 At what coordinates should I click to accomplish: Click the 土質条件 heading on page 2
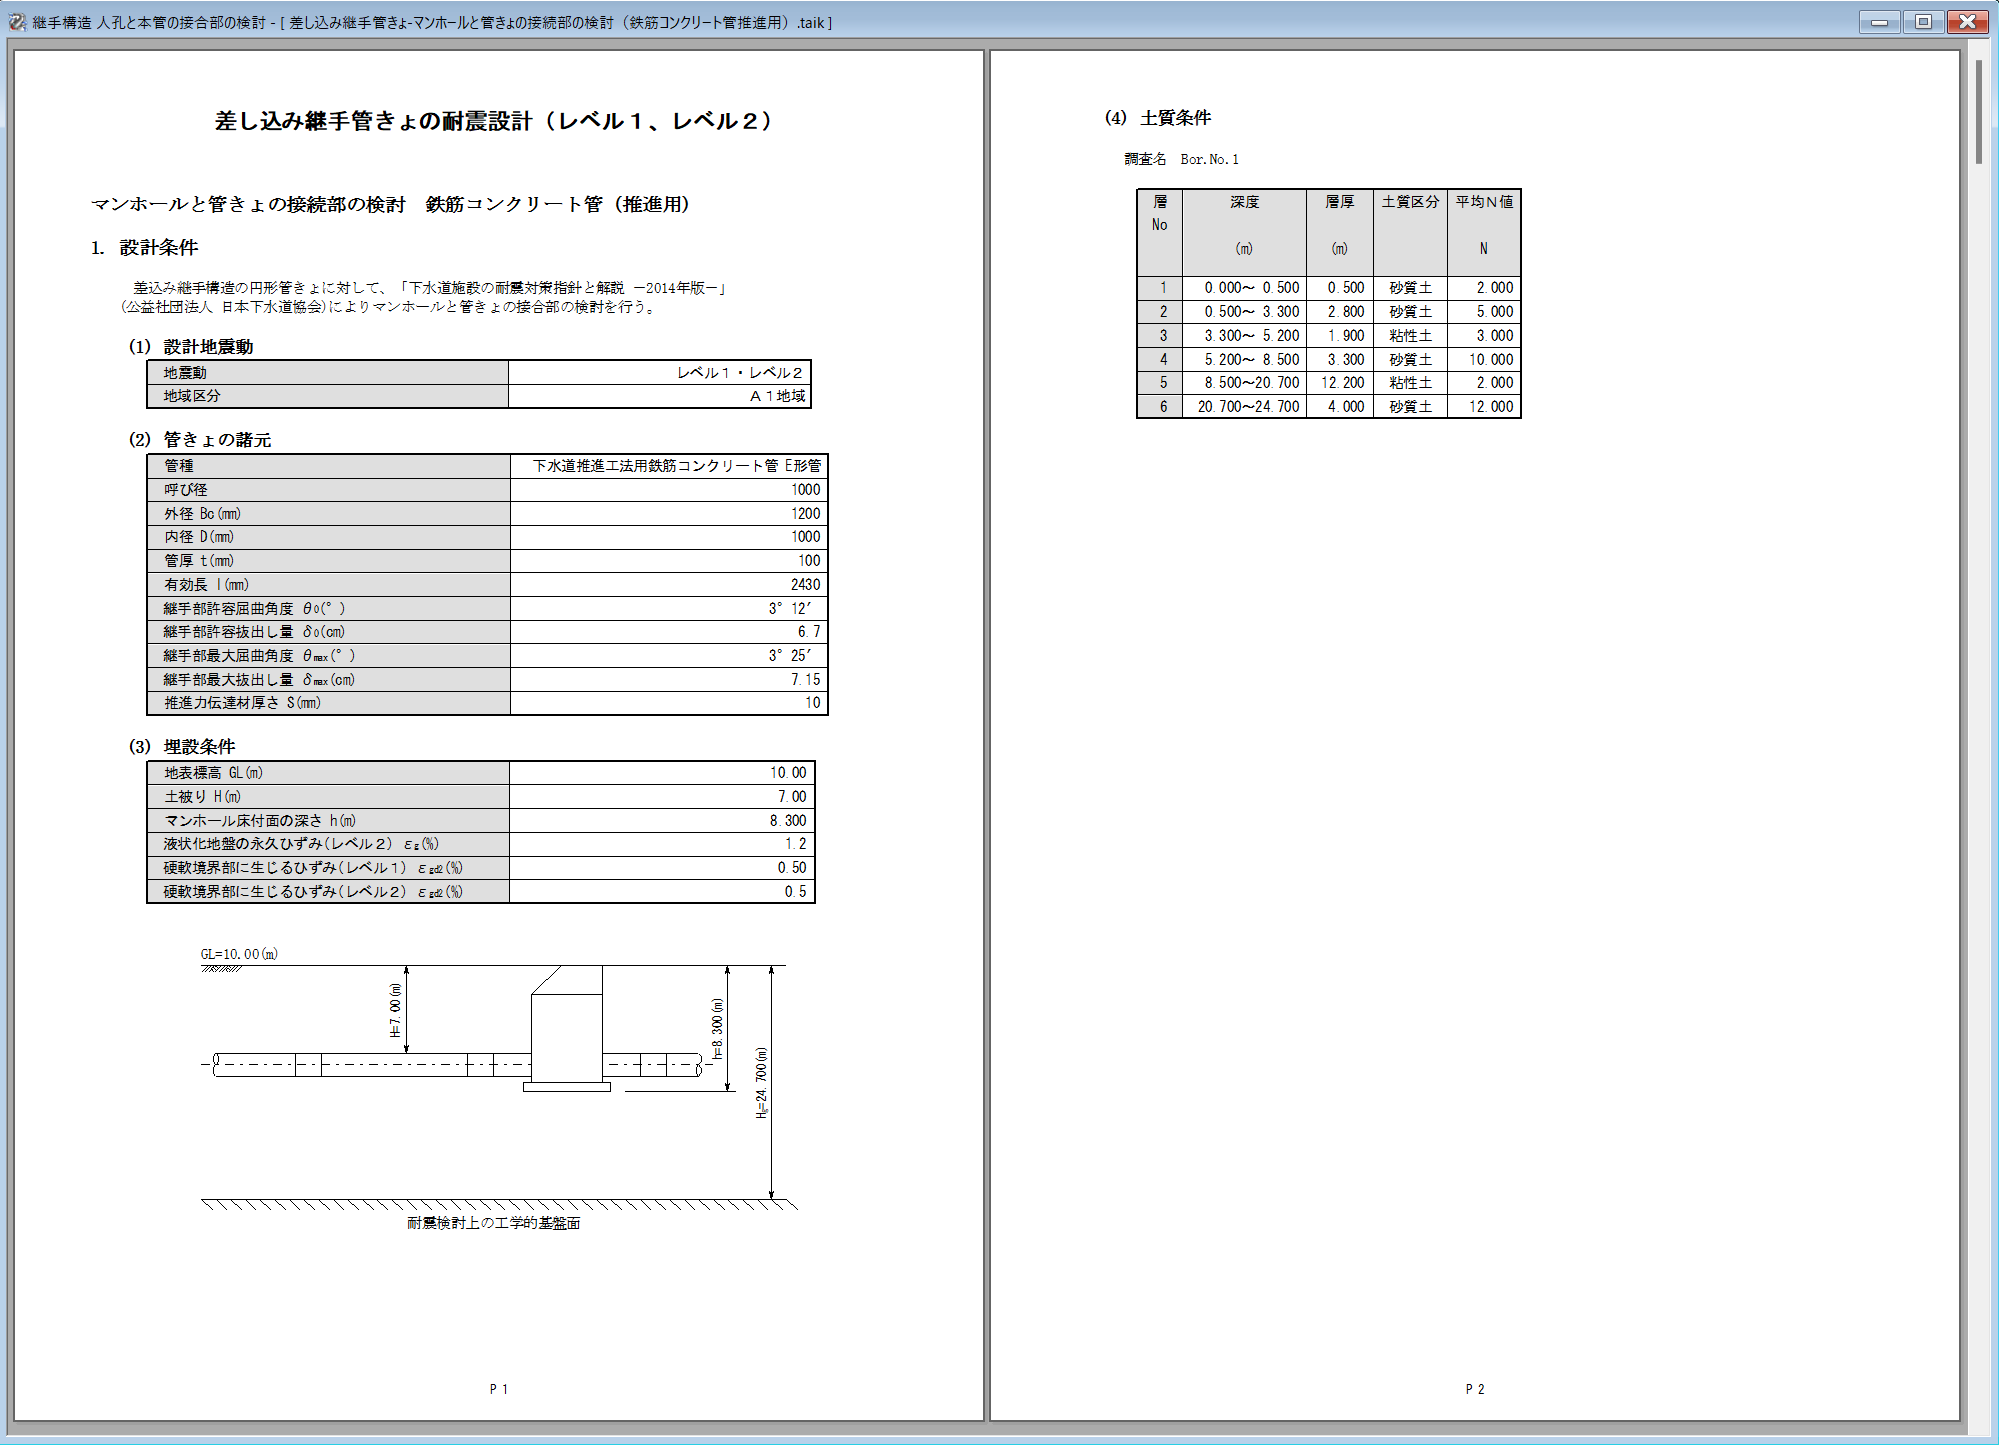1174,118
